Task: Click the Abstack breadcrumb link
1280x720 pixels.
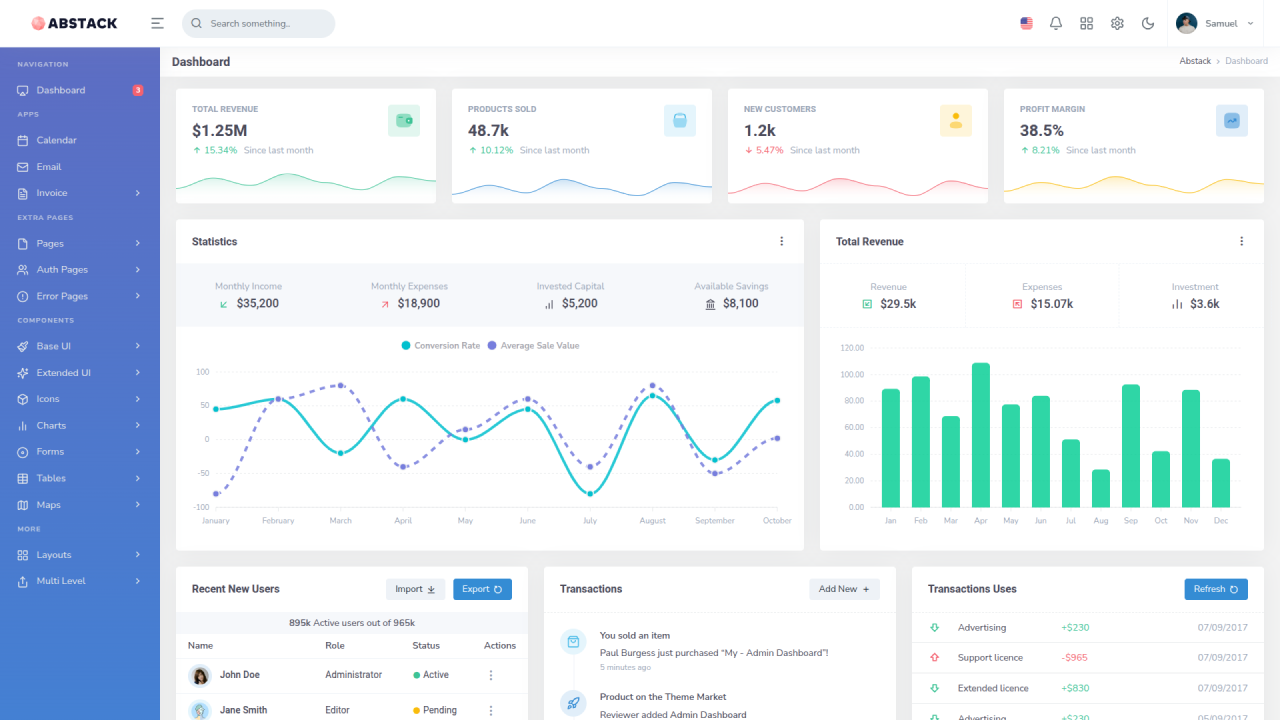Action: [1195, 61]
